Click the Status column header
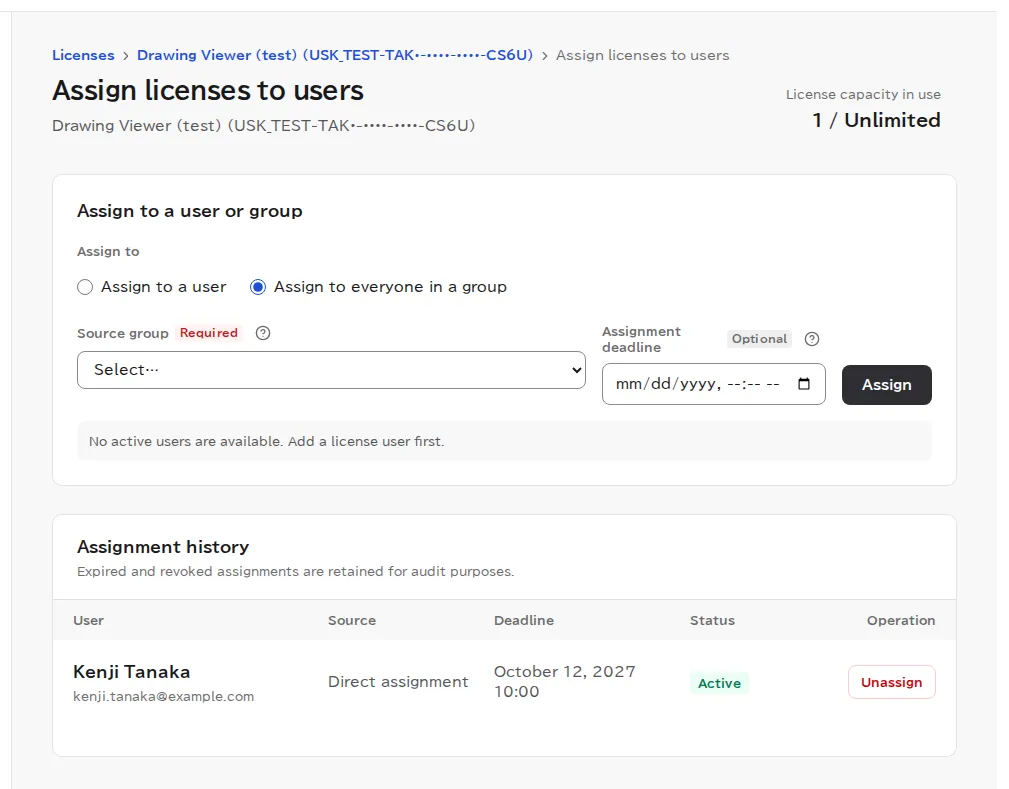This screenshot has height=789, width=1009. tap(712, 620)
